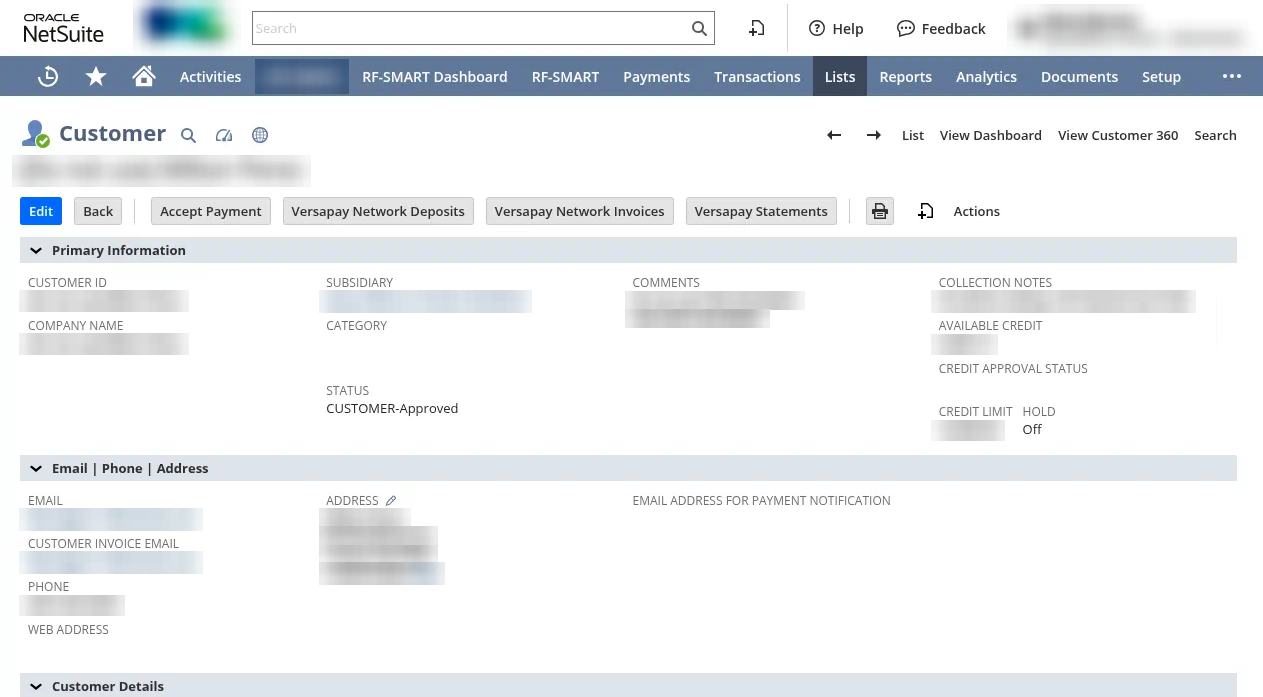
Task: Open the Transactions menu
Action: [x=757, y=76]
